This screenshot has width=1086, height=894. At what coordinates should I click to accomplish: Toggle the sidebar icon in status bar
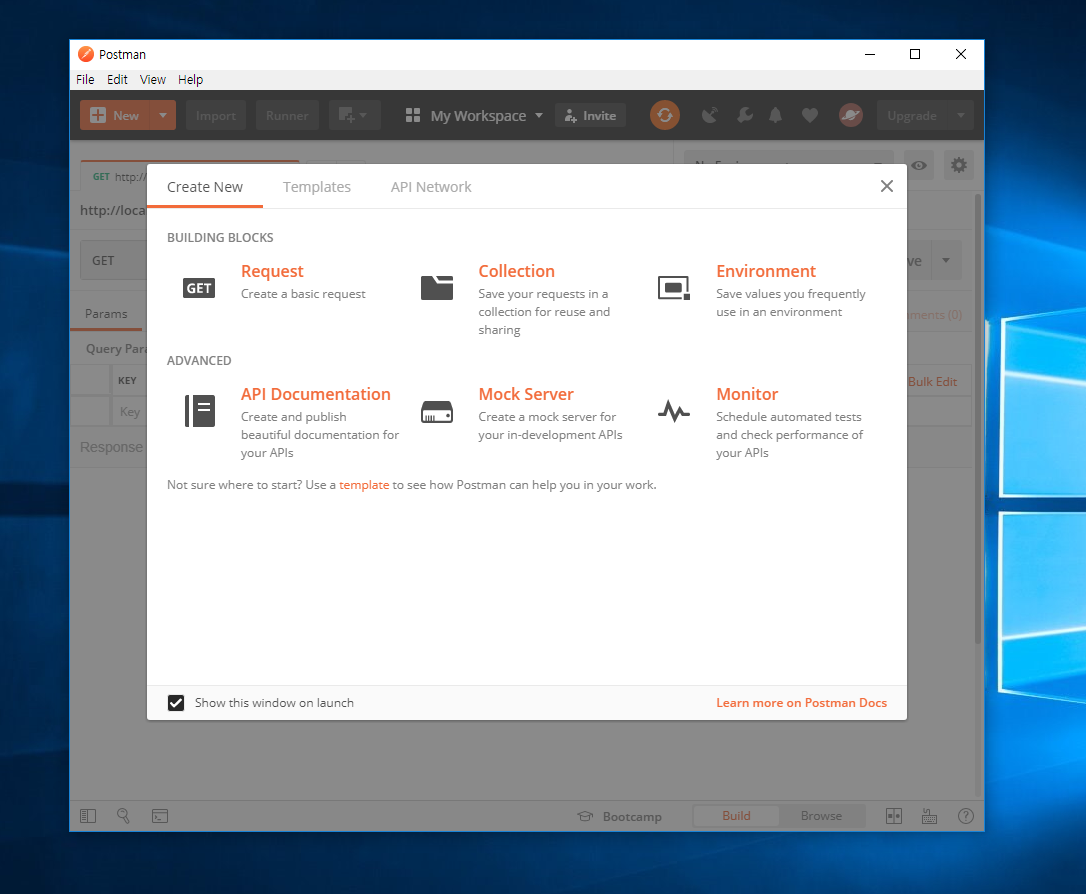88,816
